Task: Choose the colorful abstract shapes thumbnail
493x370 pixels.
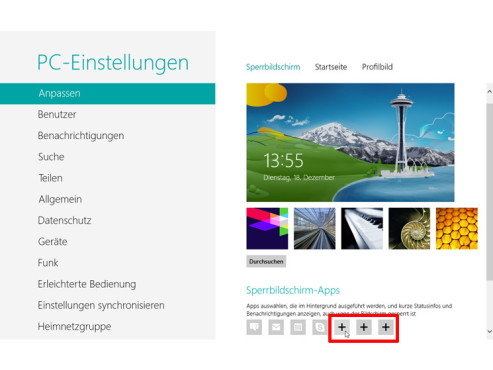Action: (267, 229)
